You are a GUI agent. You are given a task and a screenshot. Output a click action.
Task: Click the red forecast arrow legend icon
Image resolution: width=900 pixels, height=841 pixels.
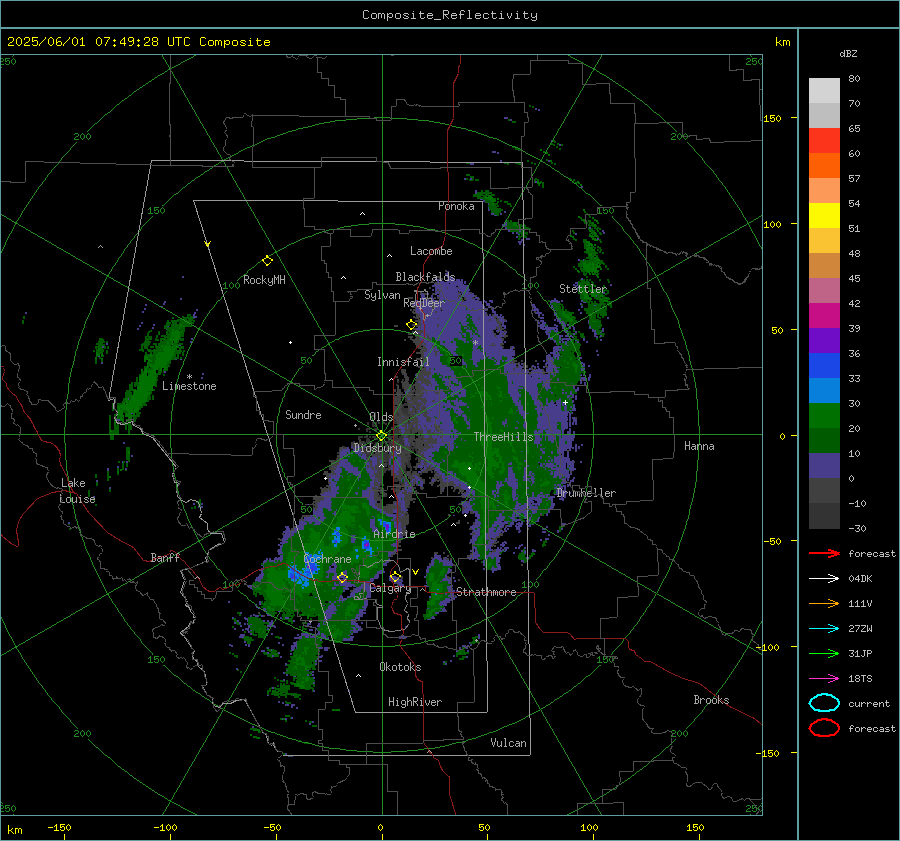[x=824, y=553]
